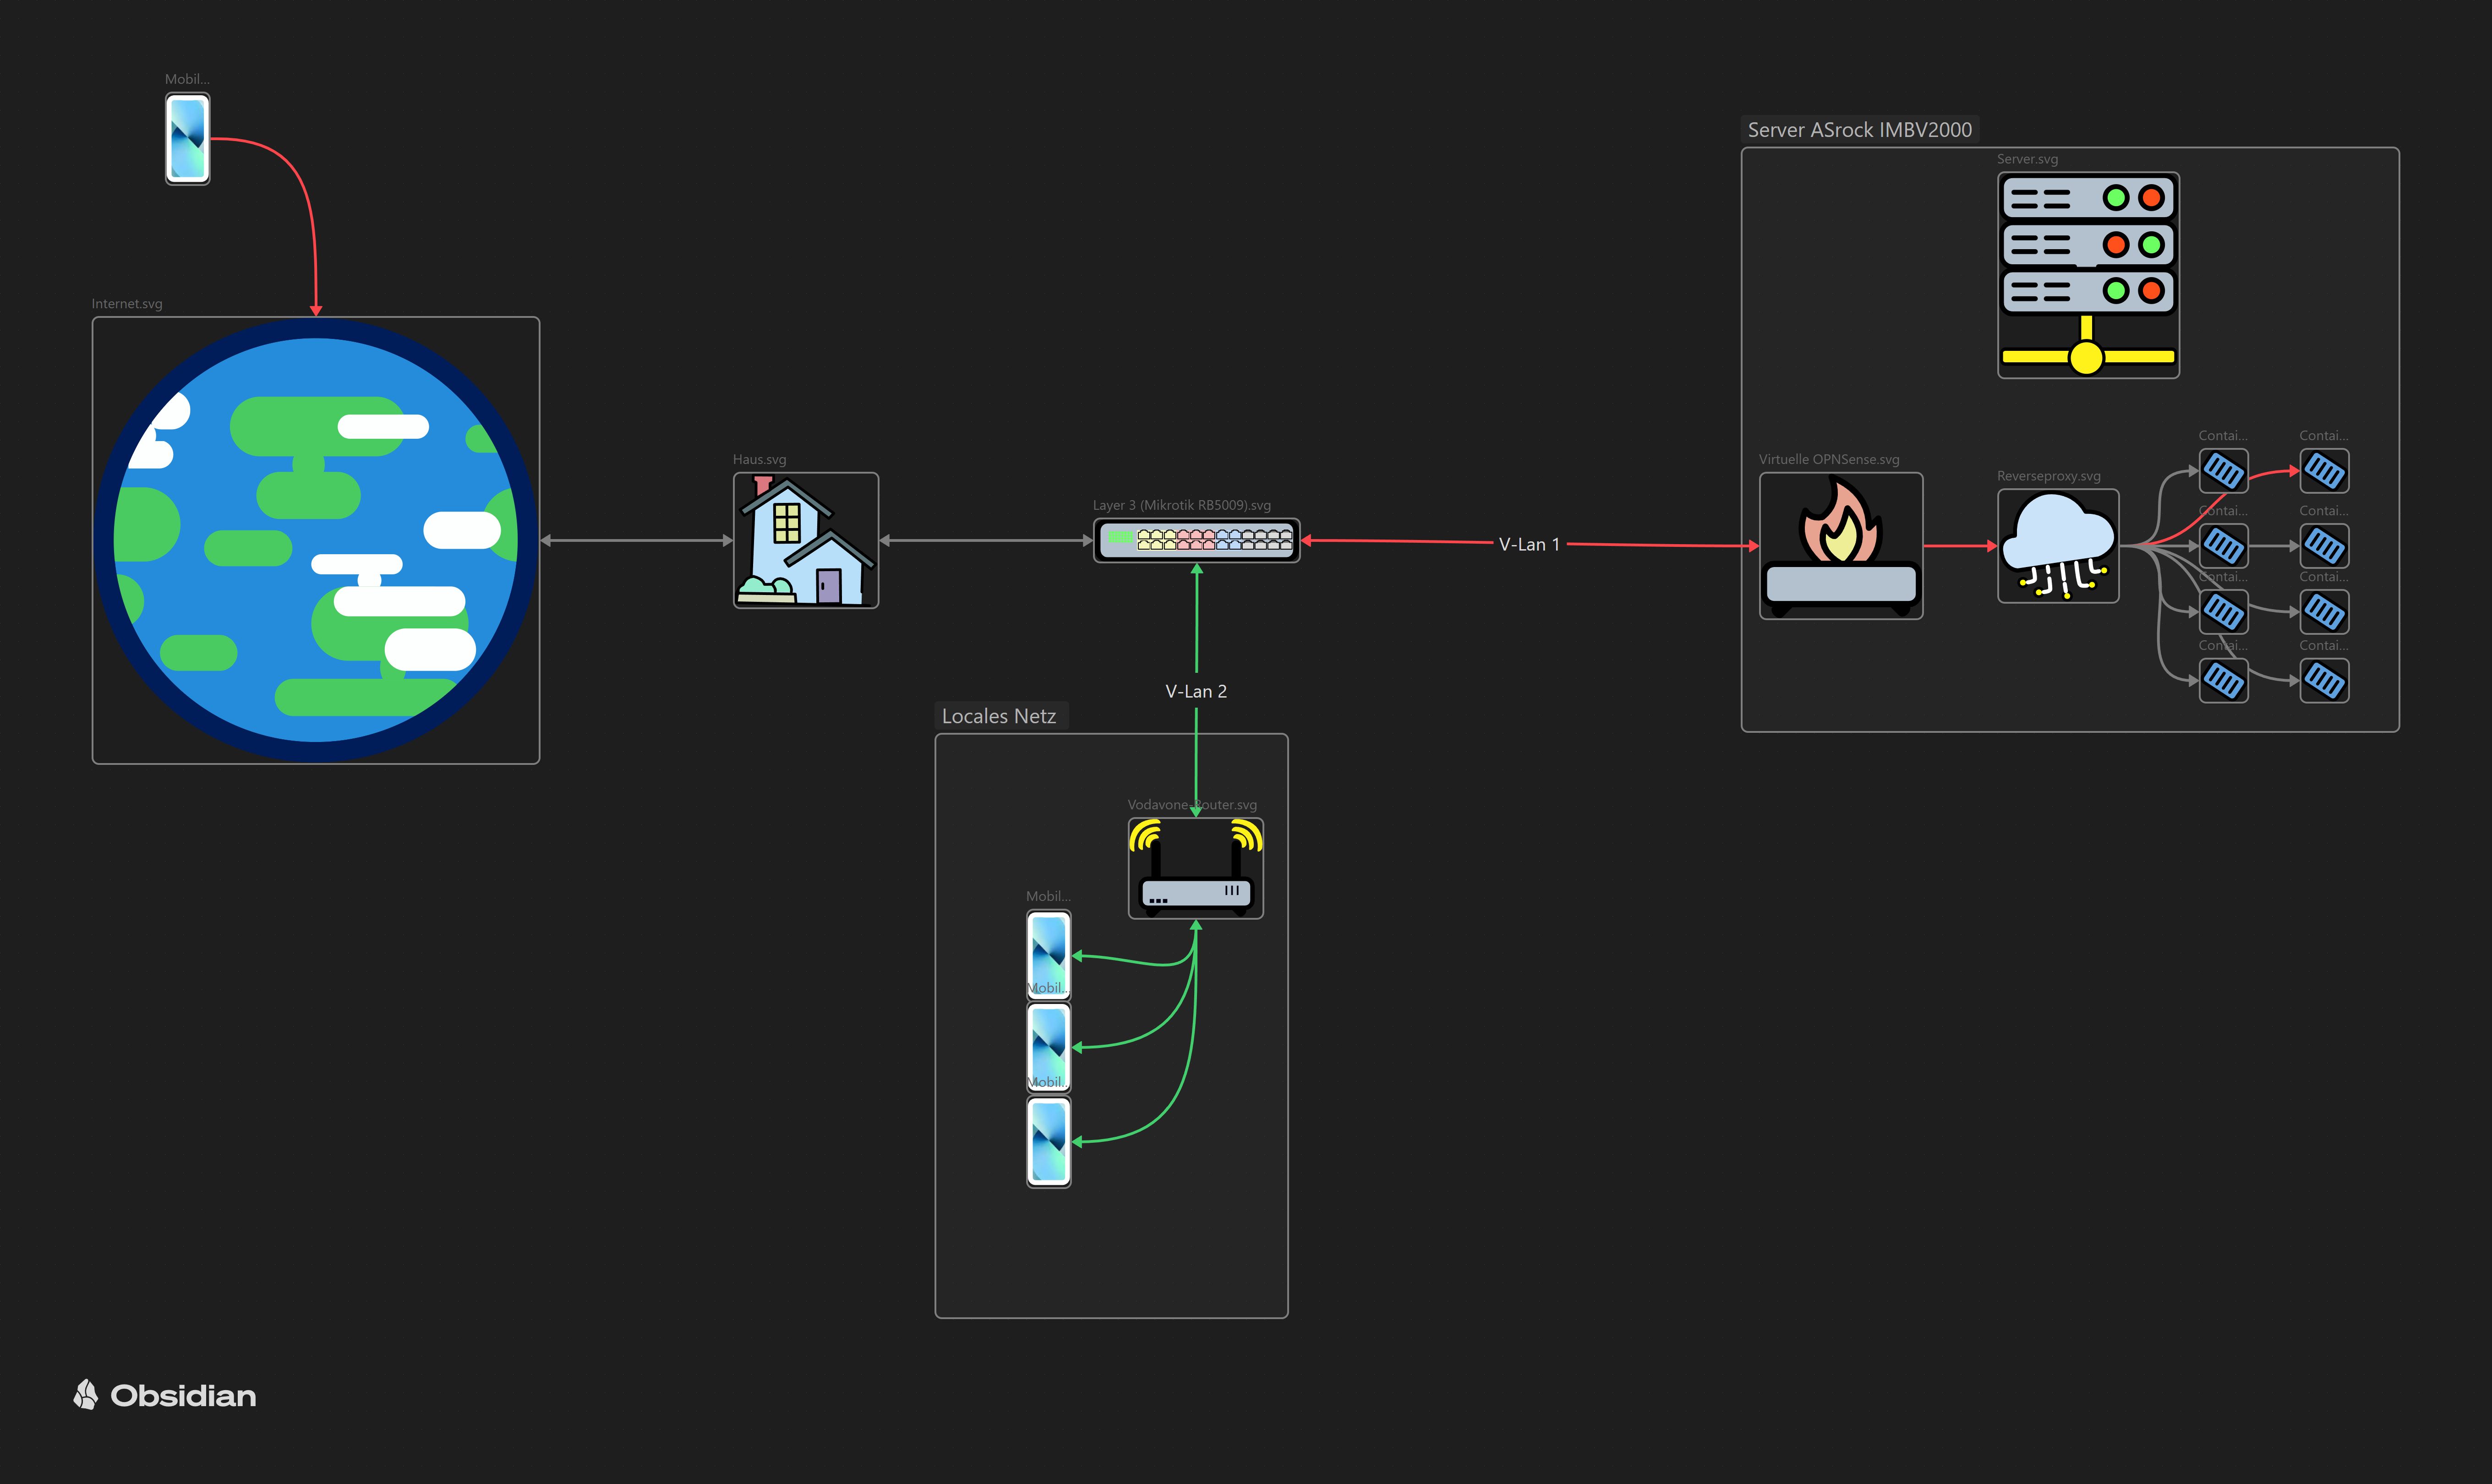Select bottom container in the far right column
The width and height of the screenshot is (2492, 1484).
click(x=2324, y=681)
